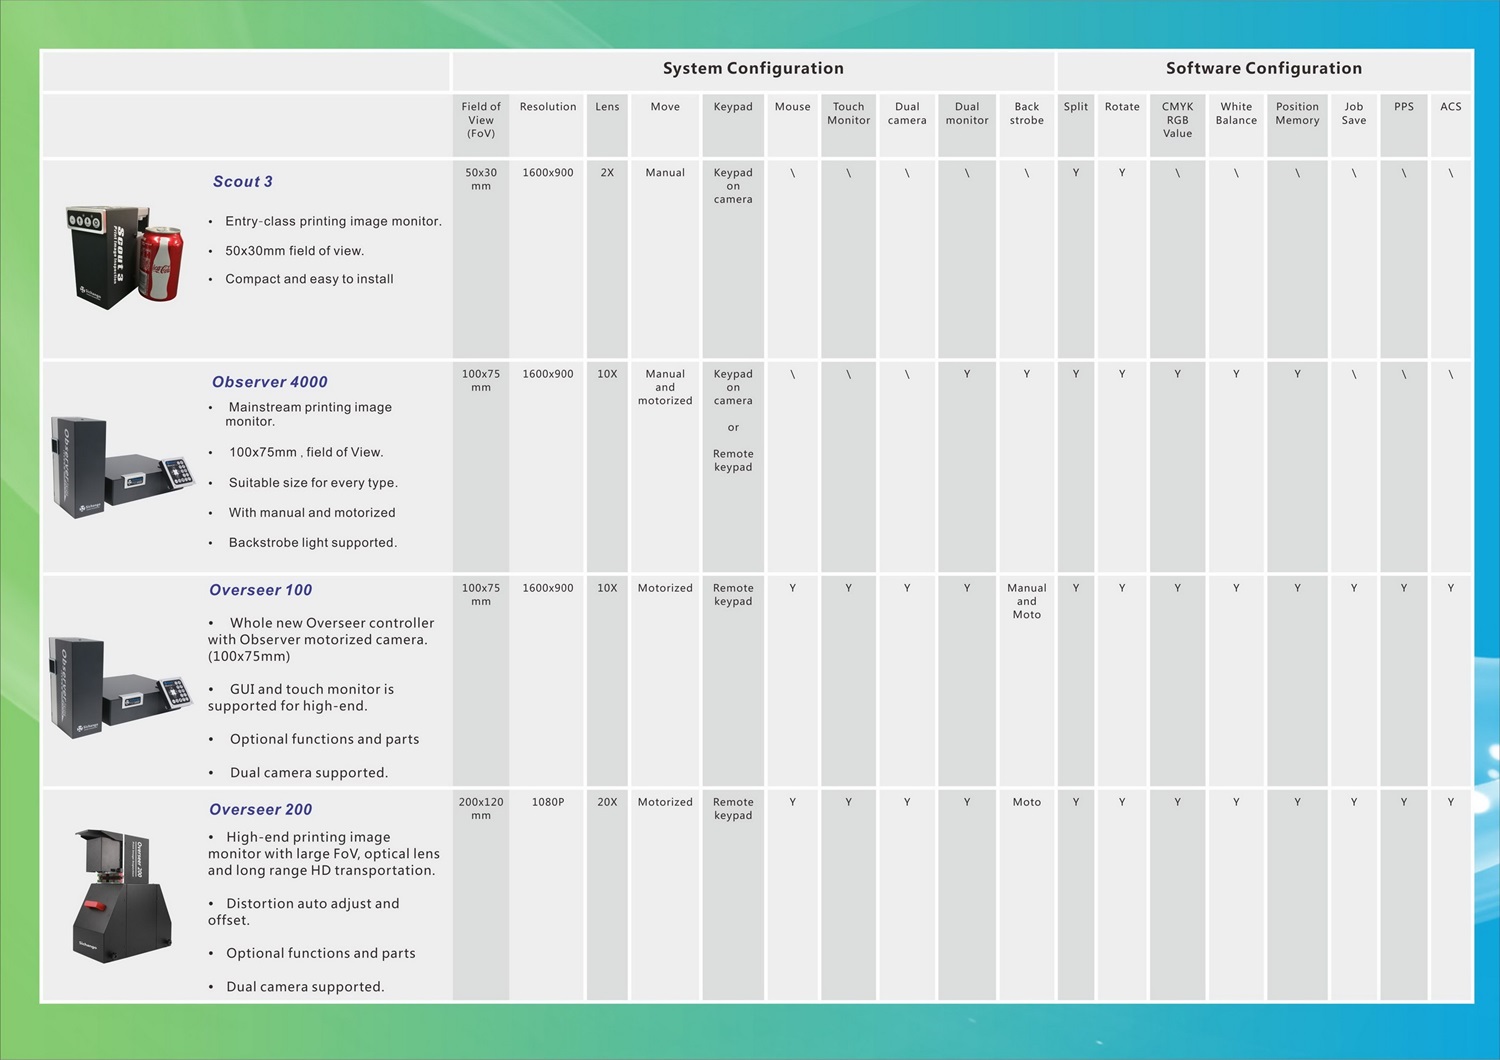Open the Overseer 100 product title
Screen dimensions: 1500x1060
point(261,590)
